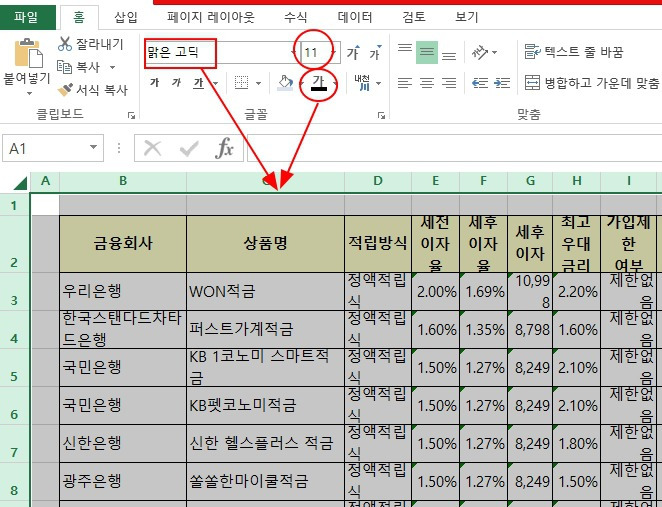
Task: Click cell 퍼스트가계적금
Action: (266, 329)
